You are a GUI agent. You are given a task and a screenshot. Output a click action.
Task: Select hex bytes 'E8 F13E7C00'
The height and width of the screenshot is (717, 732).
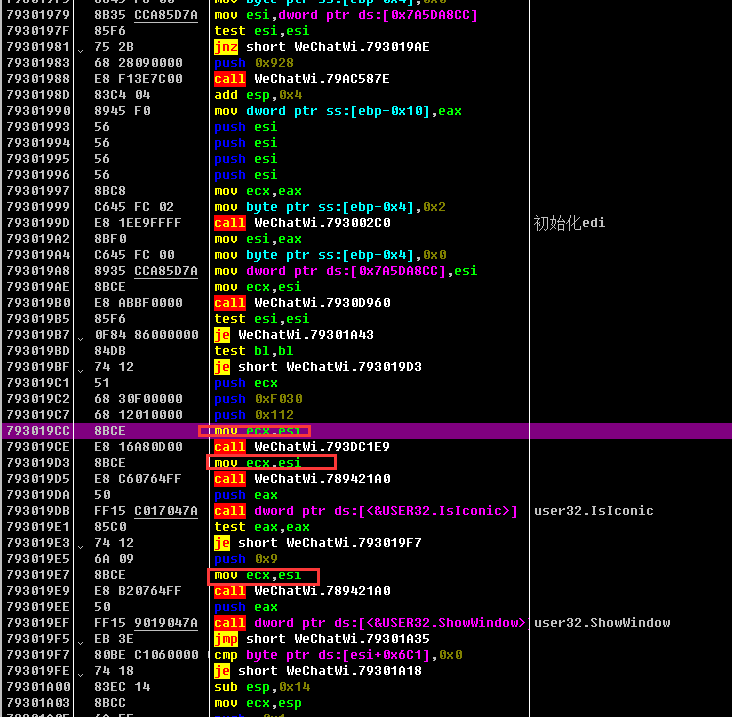(138, 79)
